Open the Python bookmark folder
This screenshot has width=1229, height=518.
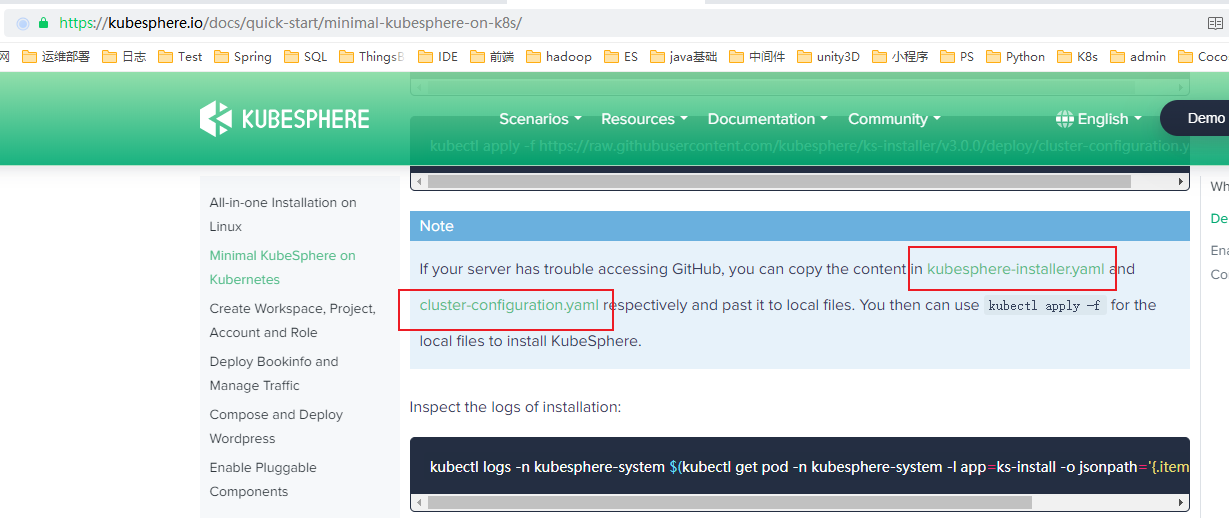click(x=1015, y=57)
